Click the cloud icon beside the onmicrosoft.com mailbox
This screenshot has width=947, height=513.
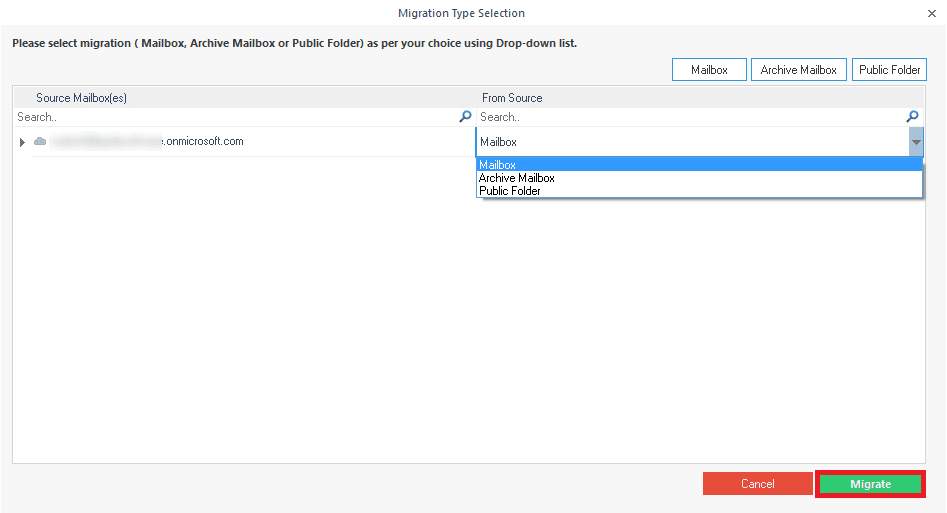(40, 142)
